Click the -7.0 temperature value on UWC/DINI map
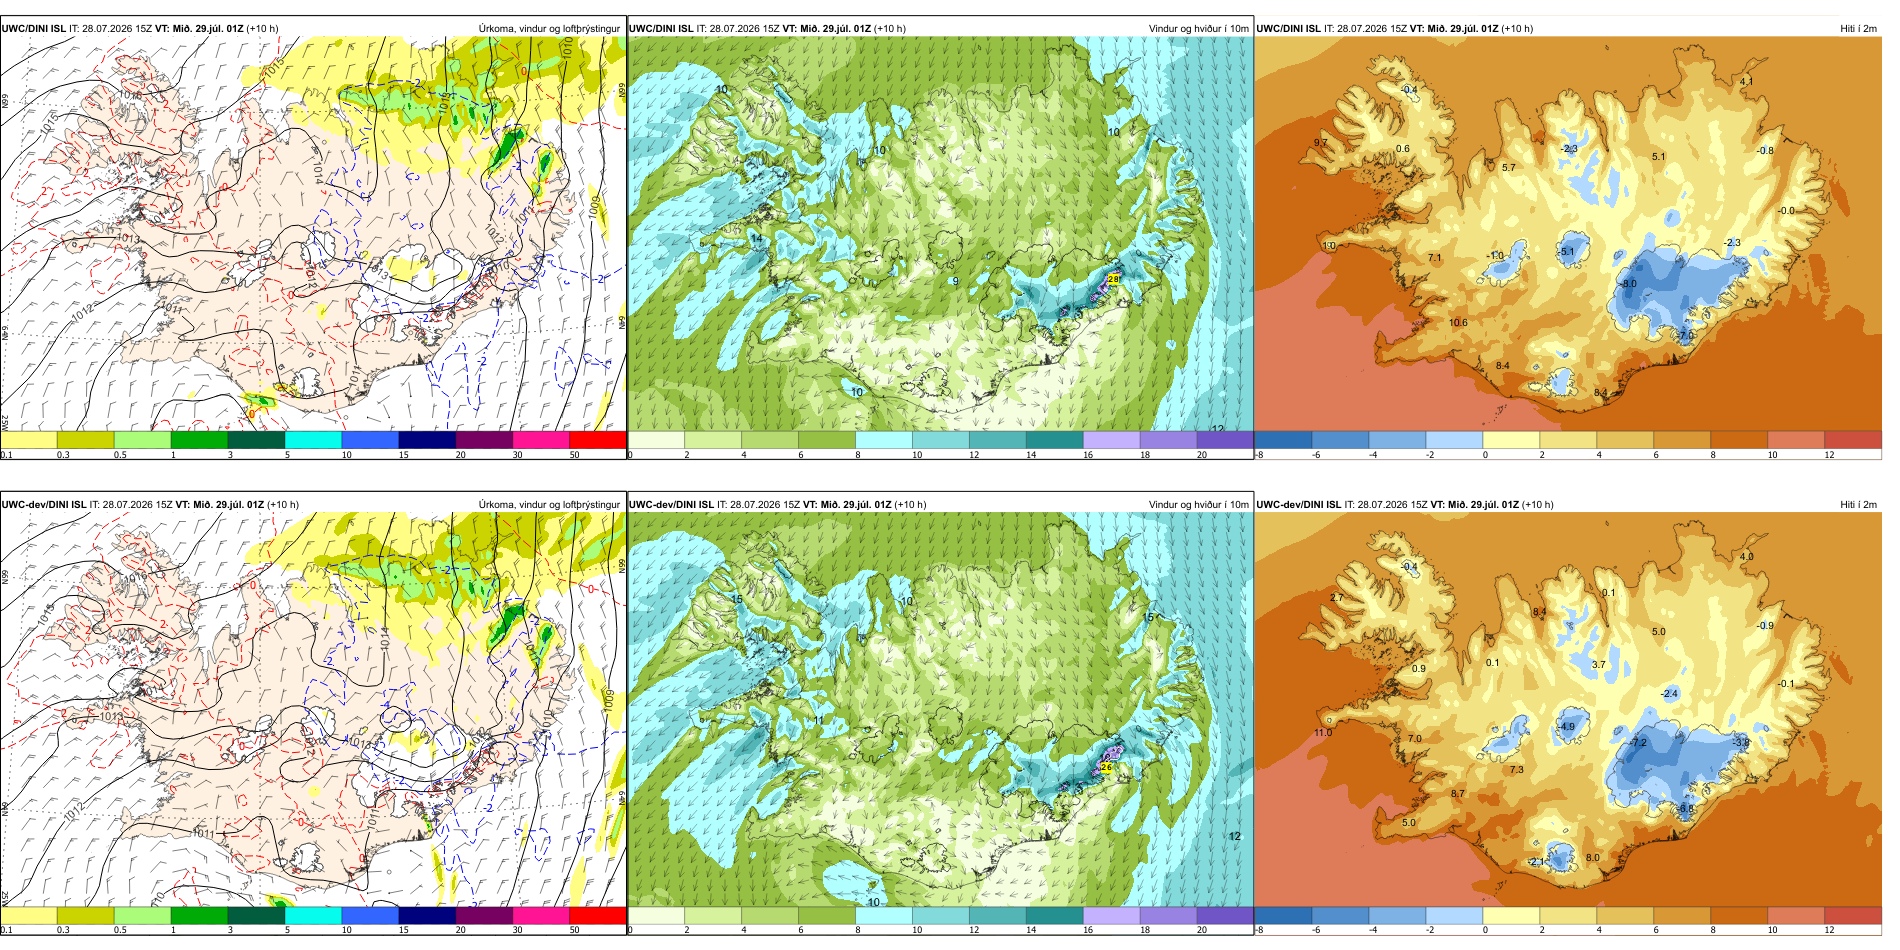Screen dimensions: 1900x950 [1685, 335]
